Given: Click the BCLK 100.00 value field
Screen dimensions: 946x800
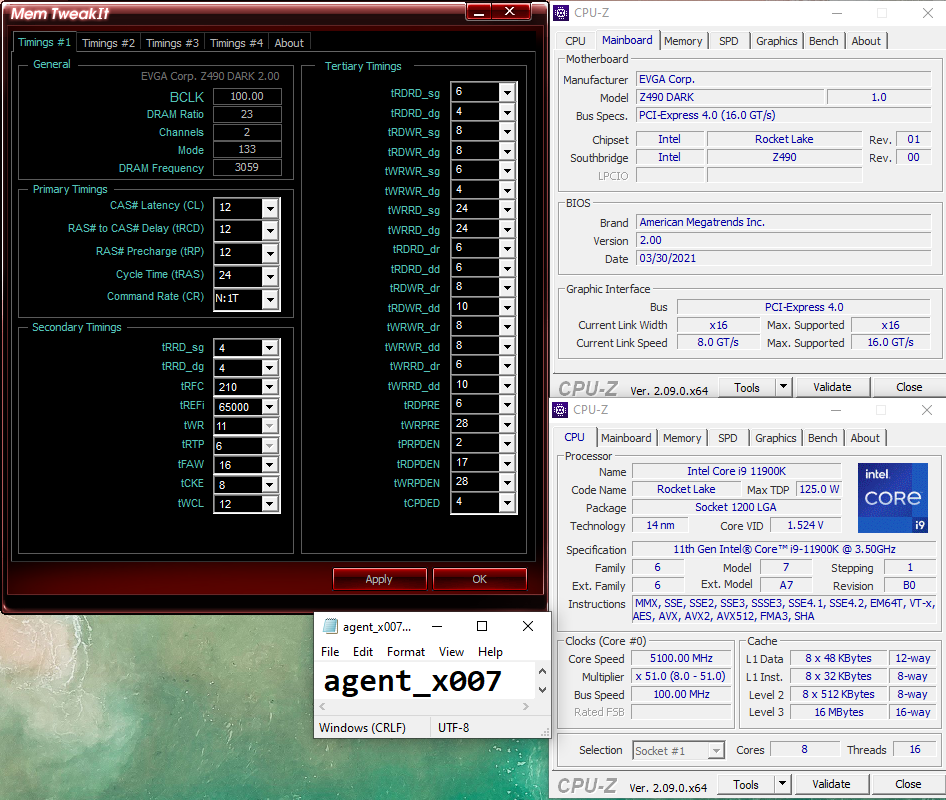Looking at the screenshot, I should pyautogui.click(x=247, y=97).
